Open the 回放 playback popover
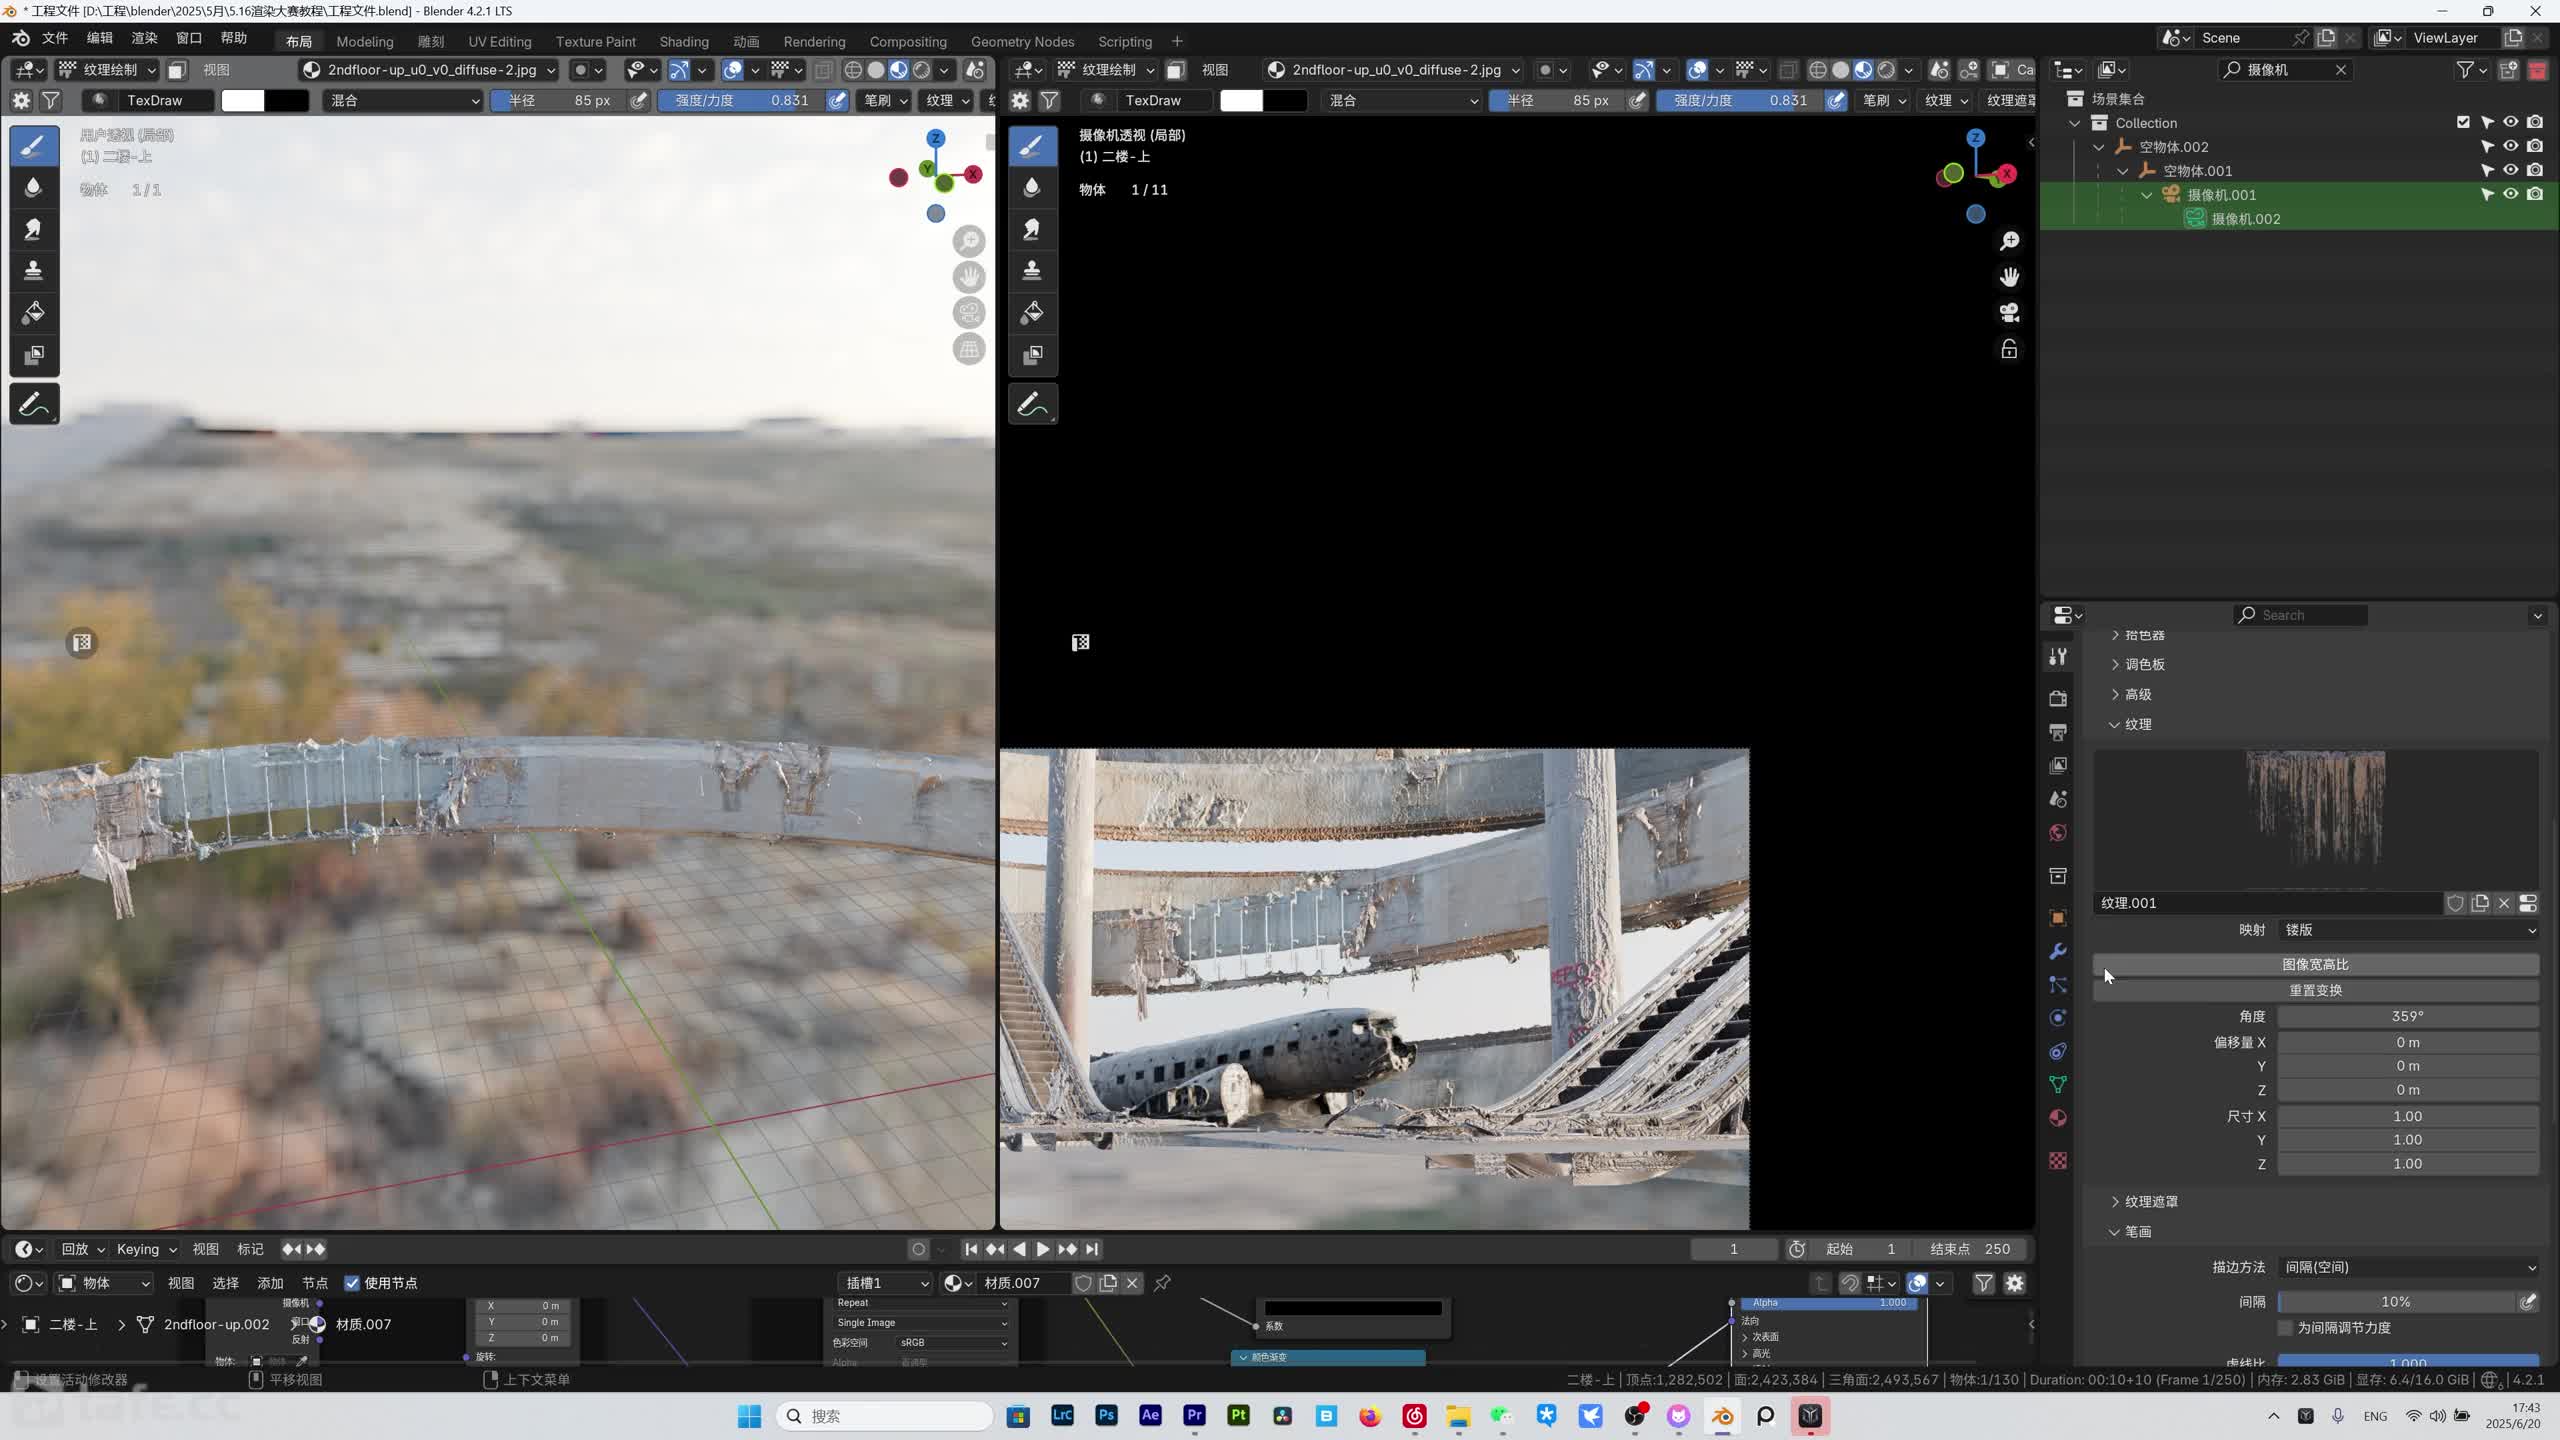 pos(82,1249)
